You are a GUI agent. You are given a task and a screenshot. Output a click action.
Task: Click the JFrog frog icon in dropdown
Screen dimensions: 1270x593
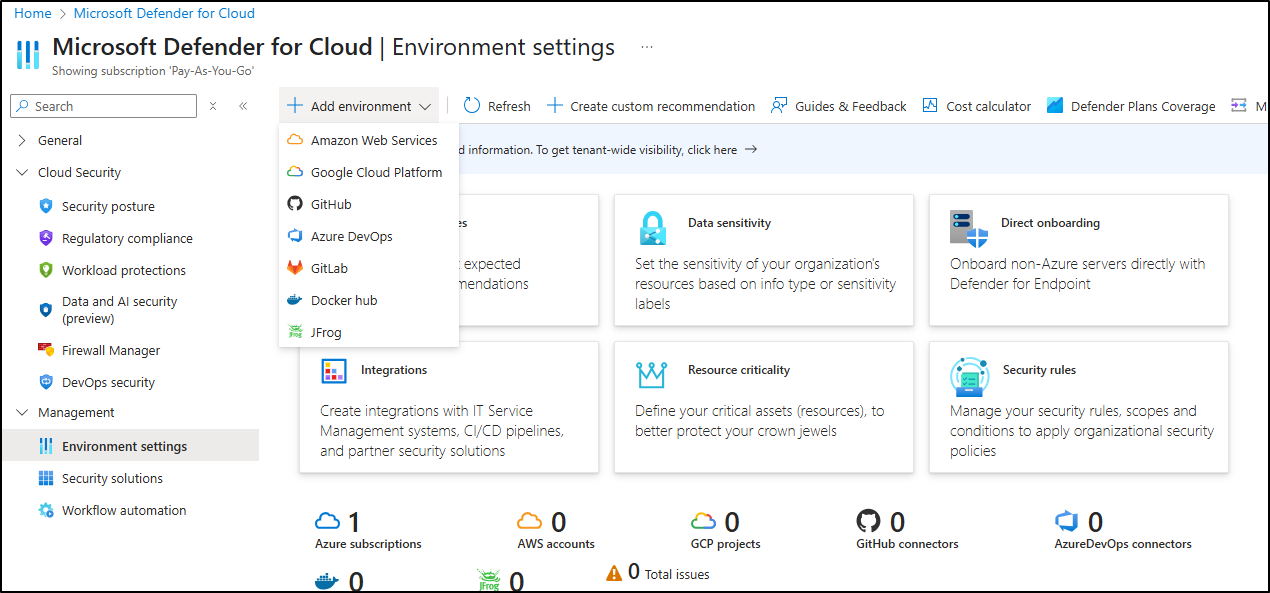pos(295,332)
